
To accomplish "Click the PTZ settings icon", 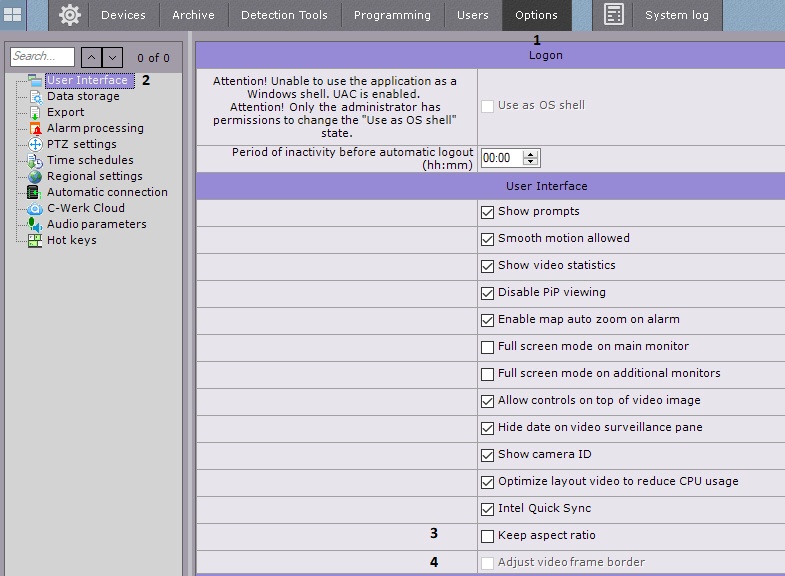I will click(x=35, y=145).
